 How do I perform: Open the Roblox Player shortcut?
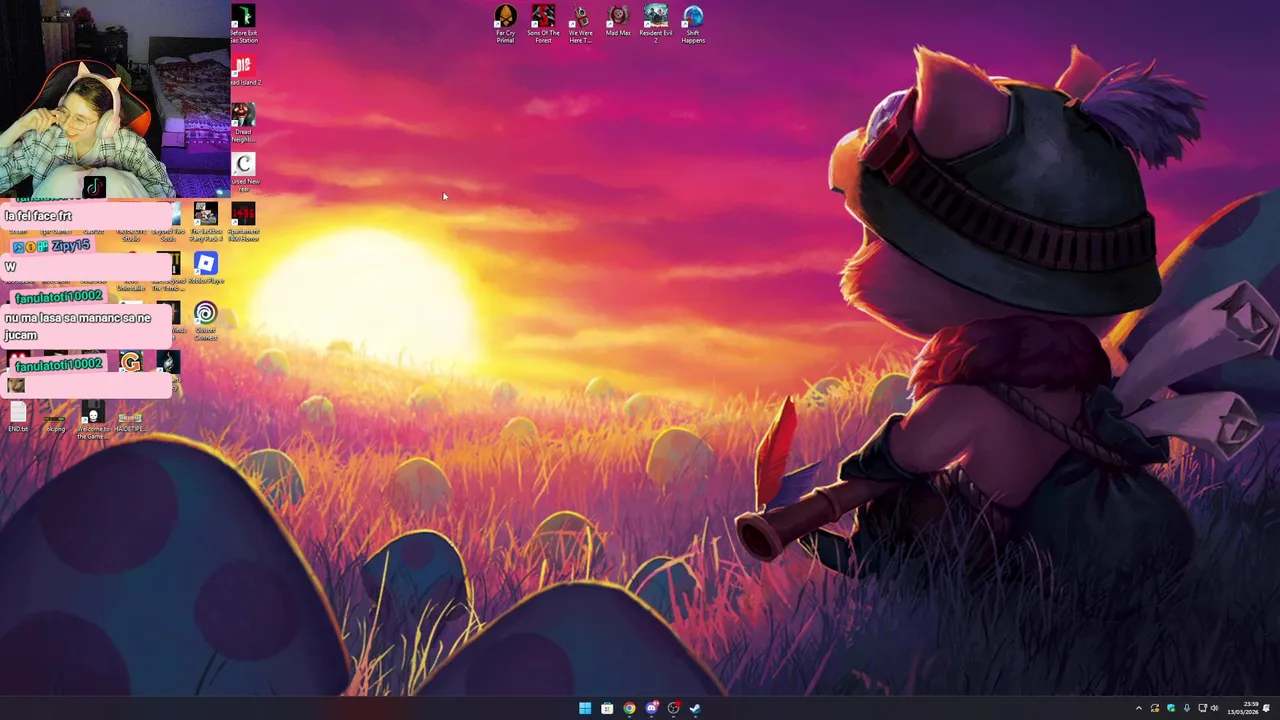click(205, 270)
